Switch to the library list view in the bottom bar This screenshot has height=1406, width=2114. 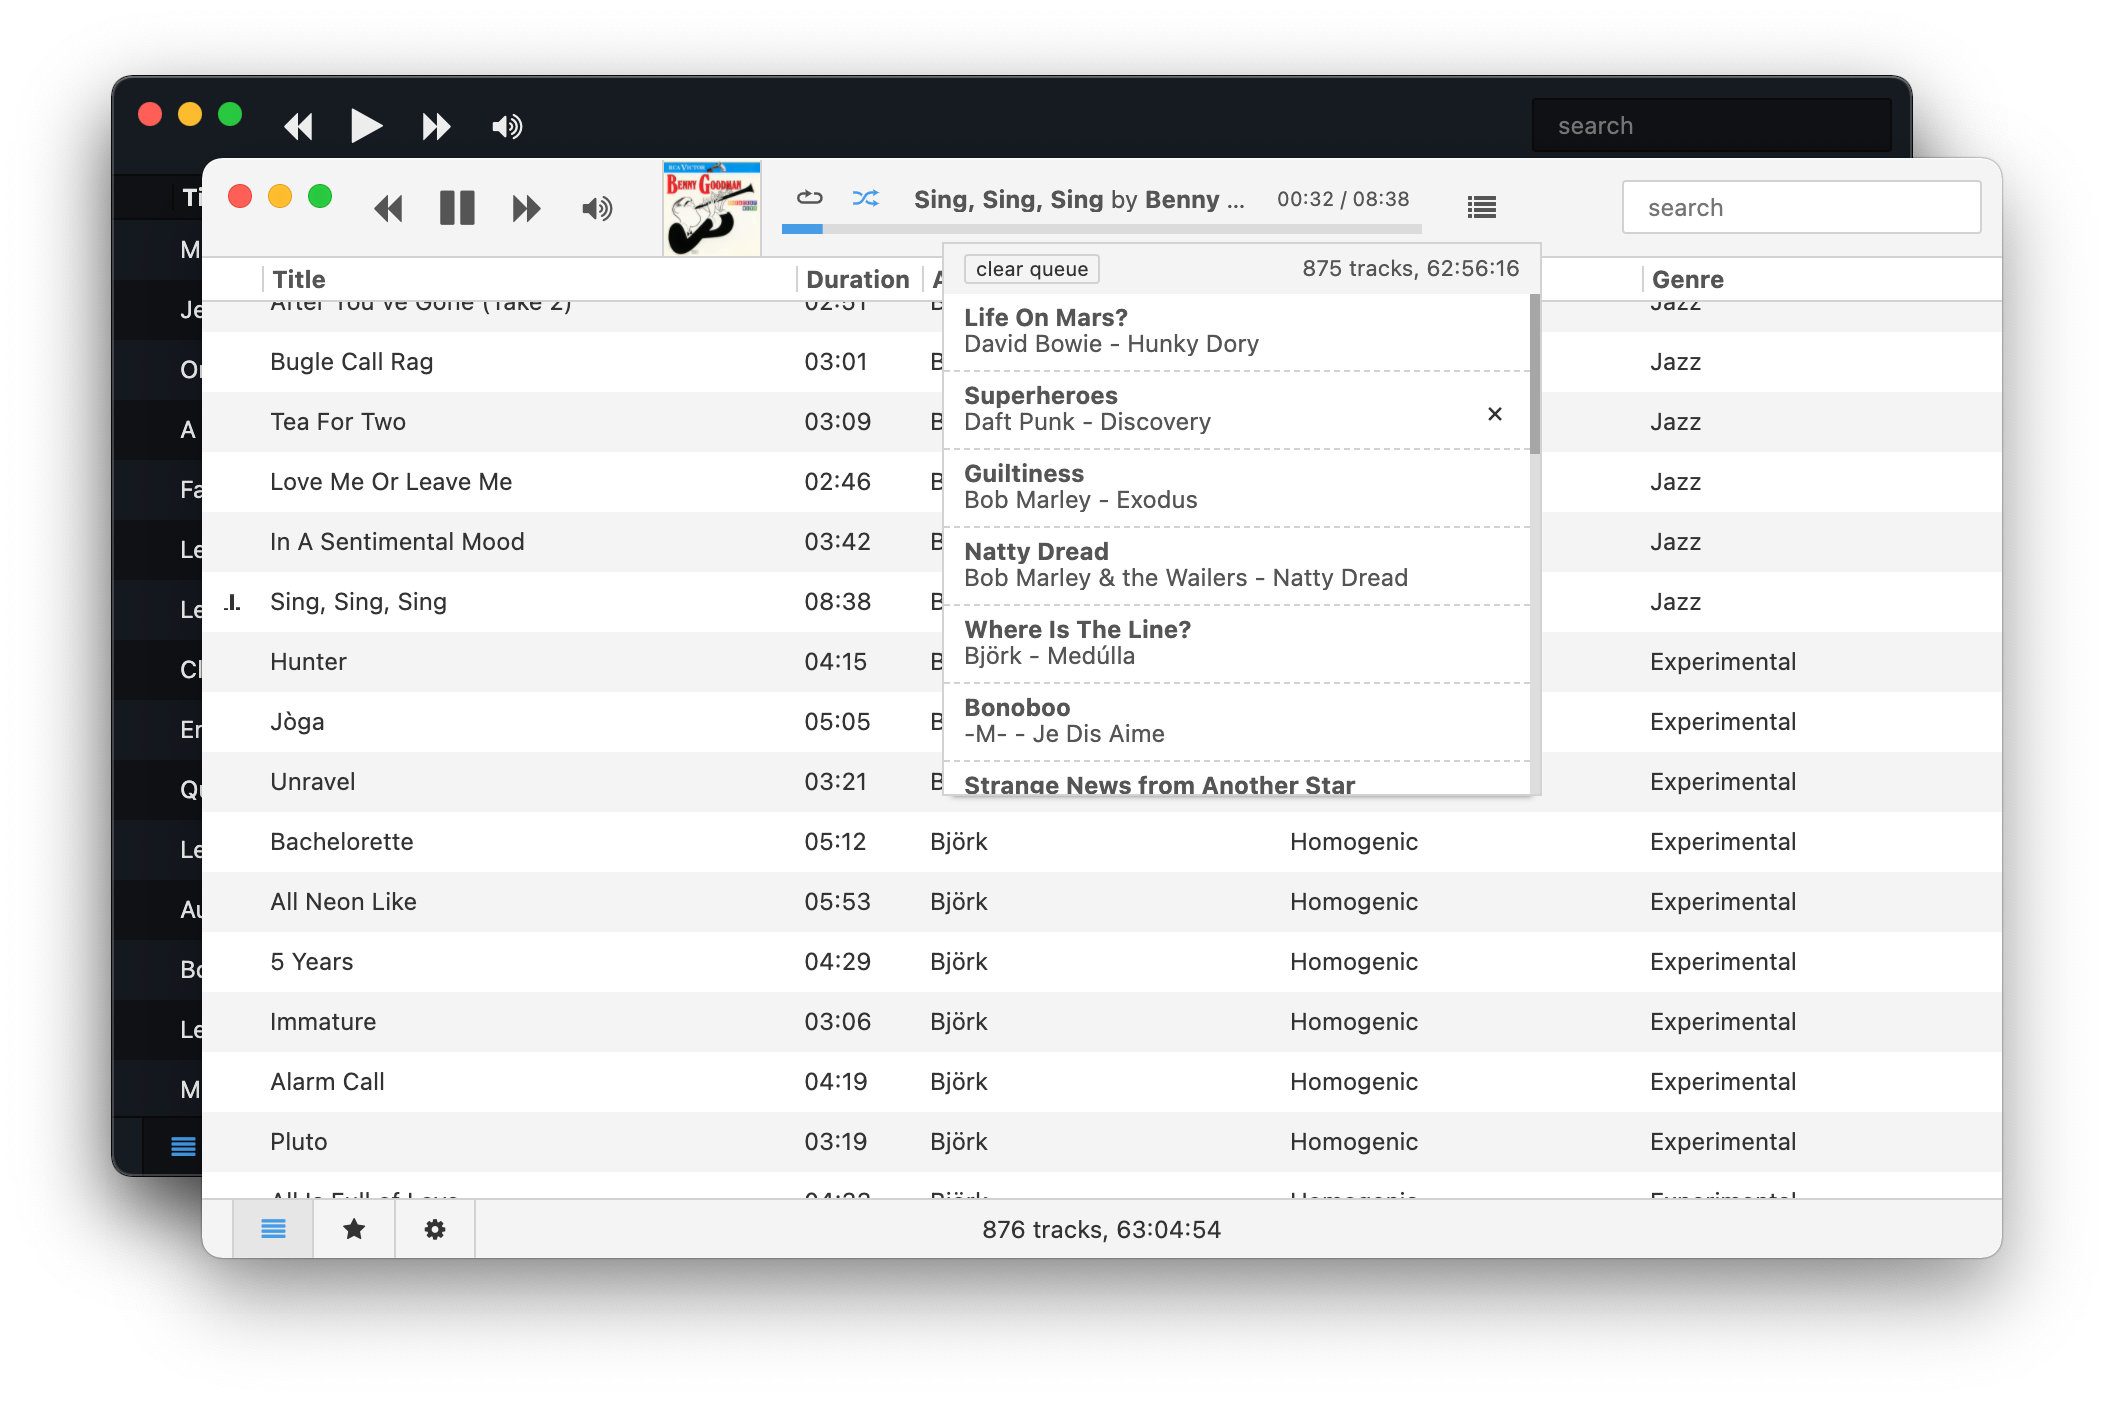click(273, 1229)
